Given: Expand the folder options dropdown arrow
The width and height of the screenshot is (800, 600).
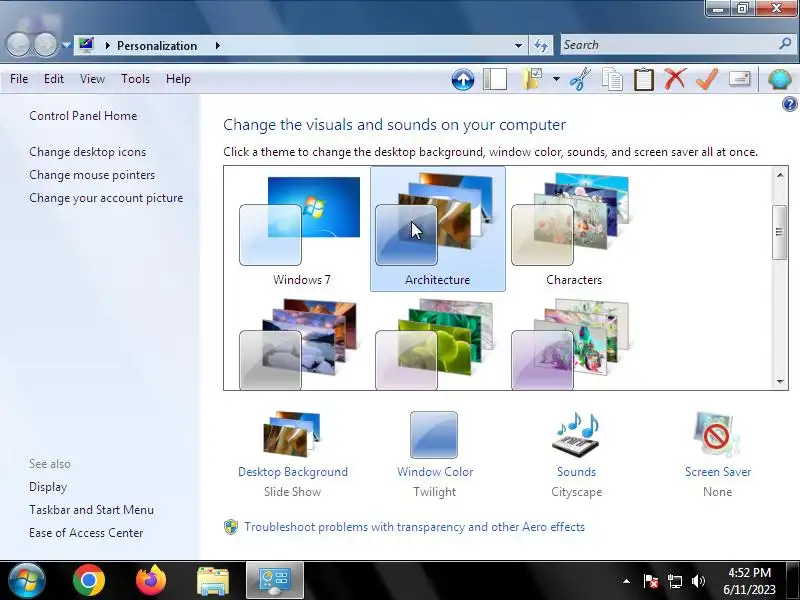Looking at the screenshot, I should [x=556, y=79].
